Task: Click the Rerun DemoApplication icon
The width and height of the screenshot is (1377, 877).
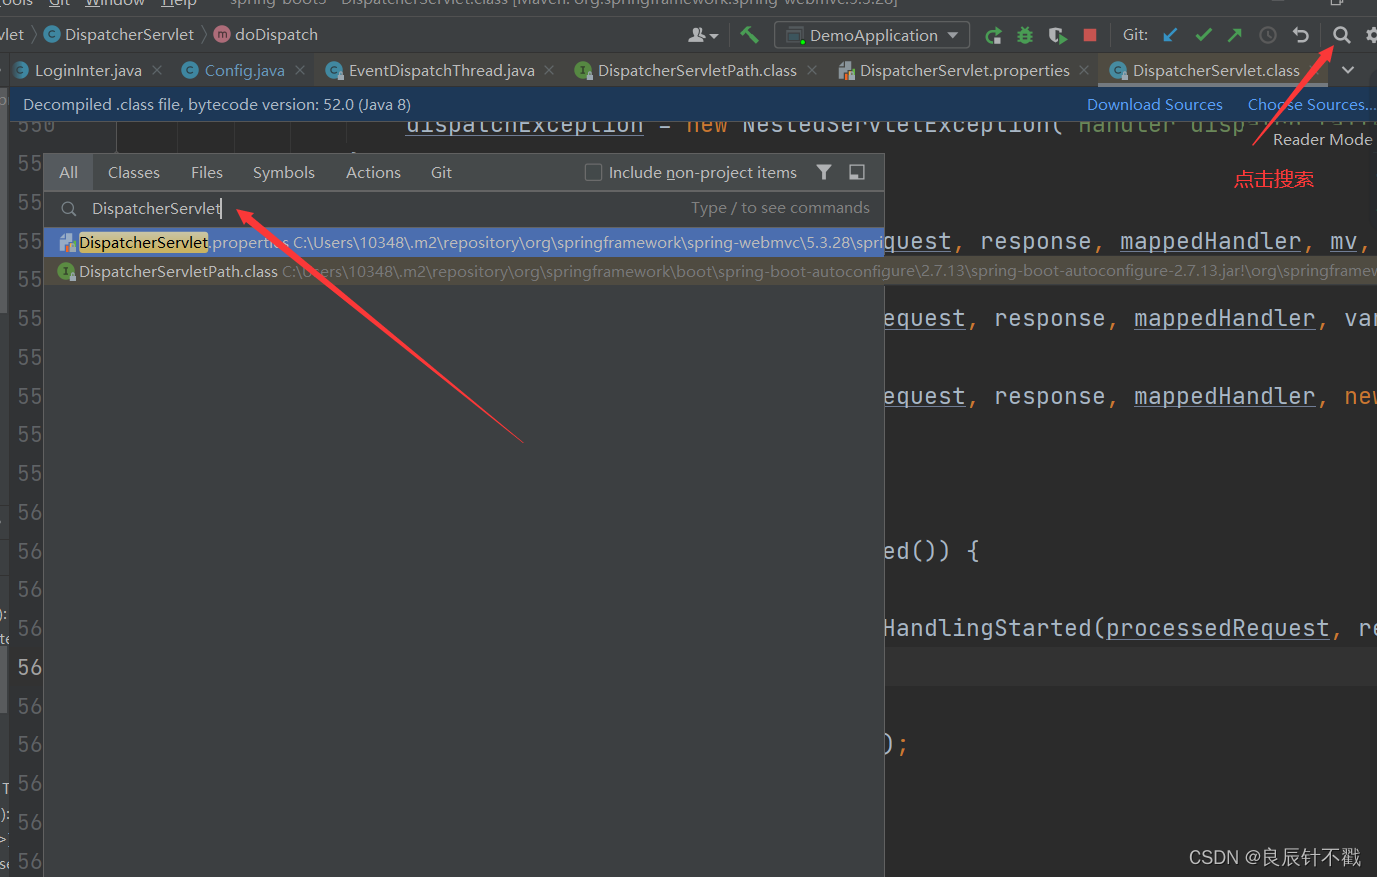Action: (x=993, y=35)
